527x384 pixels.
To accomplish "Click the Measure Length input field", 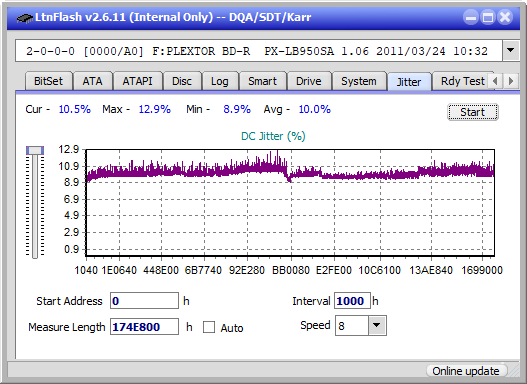I will click(x=145, y=327).
